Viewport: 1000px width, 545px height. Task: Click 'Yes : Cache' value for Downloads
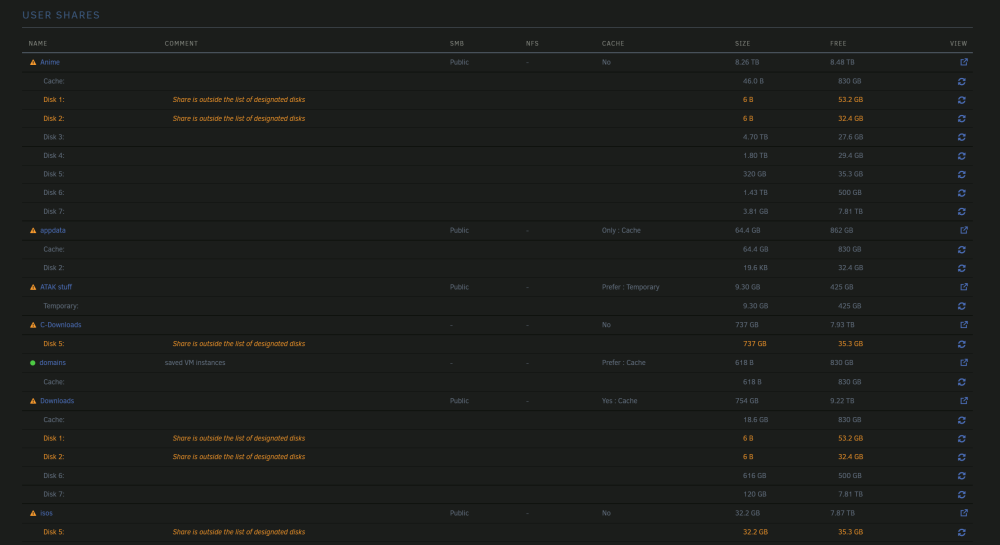[x=619, y=401]
